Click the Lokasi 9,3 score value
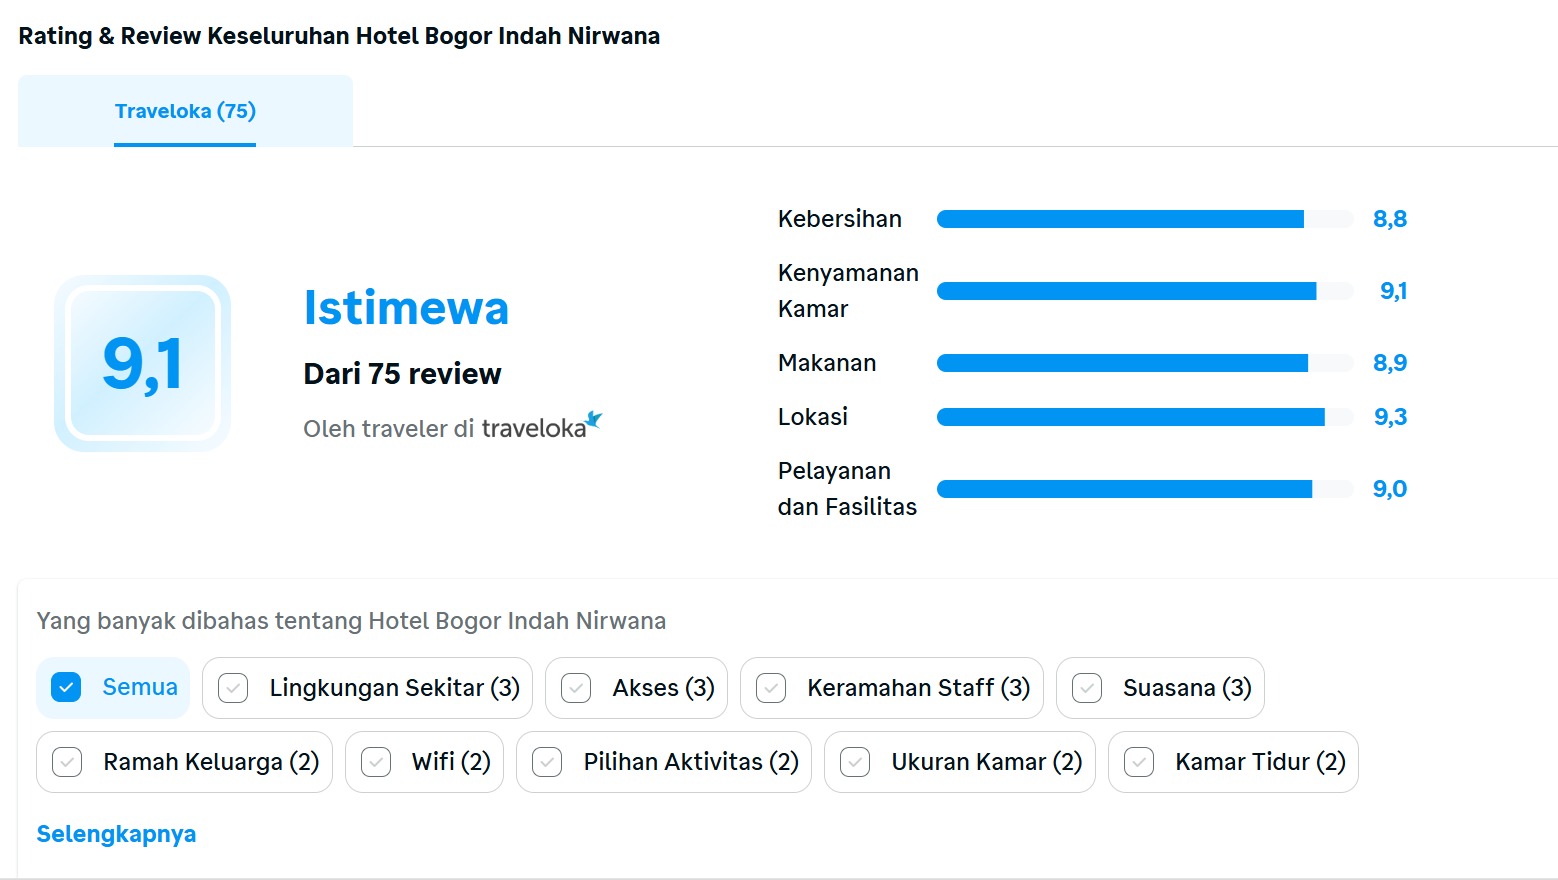Image resolution: width=1558 pixels, height=880 pixels. click(1390, 417)
